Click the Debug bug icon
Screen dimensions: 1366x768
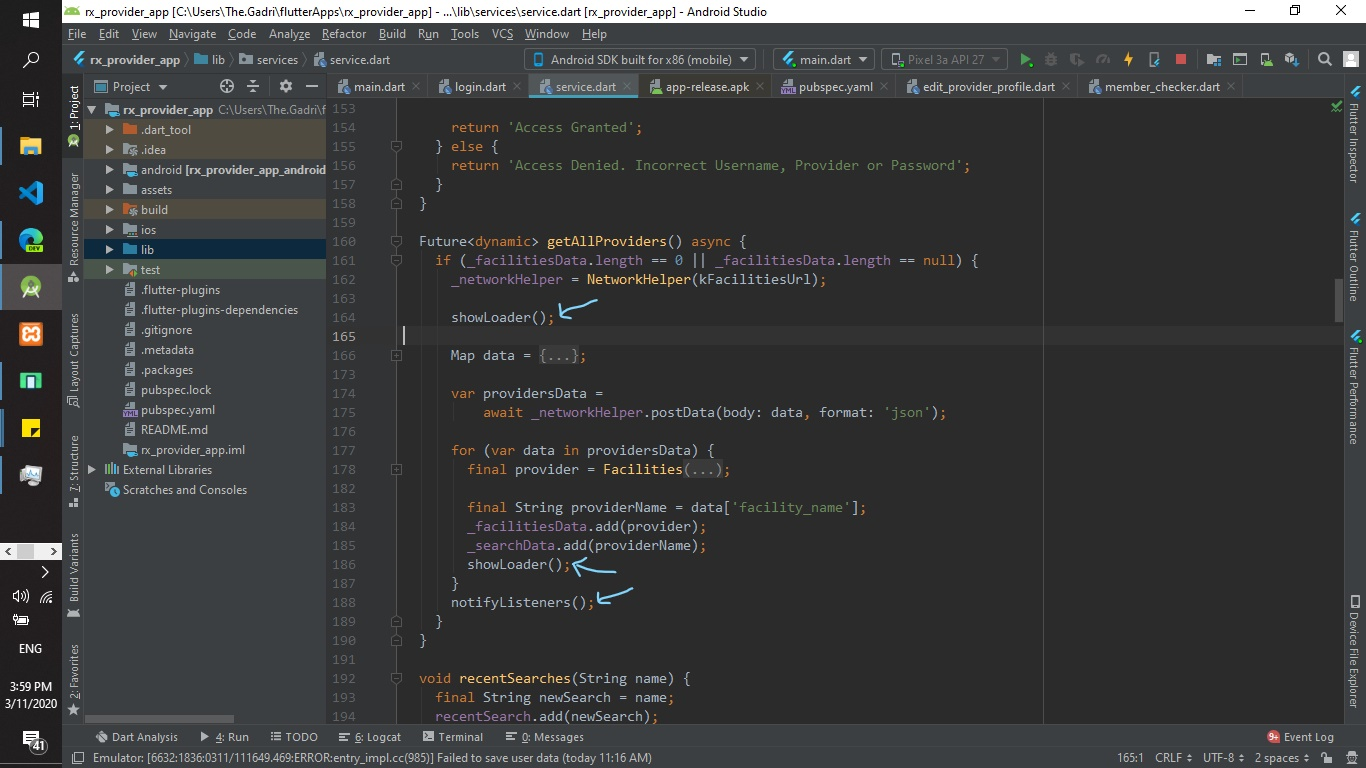(1052, 59)
